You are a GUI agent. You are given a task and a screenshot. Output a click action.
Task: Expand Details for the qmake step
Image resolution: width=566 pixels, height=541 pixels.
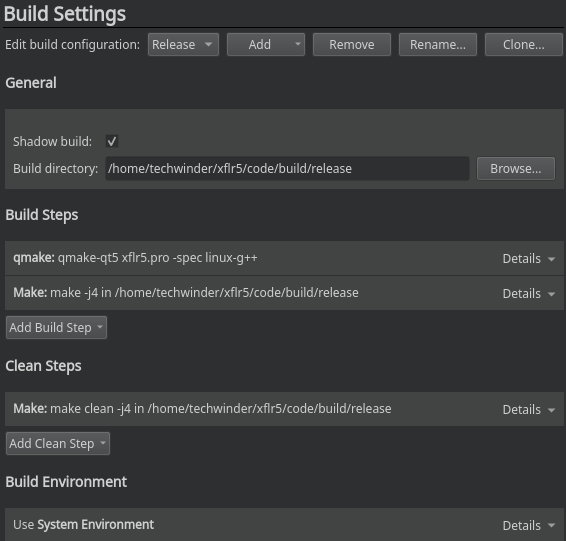tap(528, 259)
